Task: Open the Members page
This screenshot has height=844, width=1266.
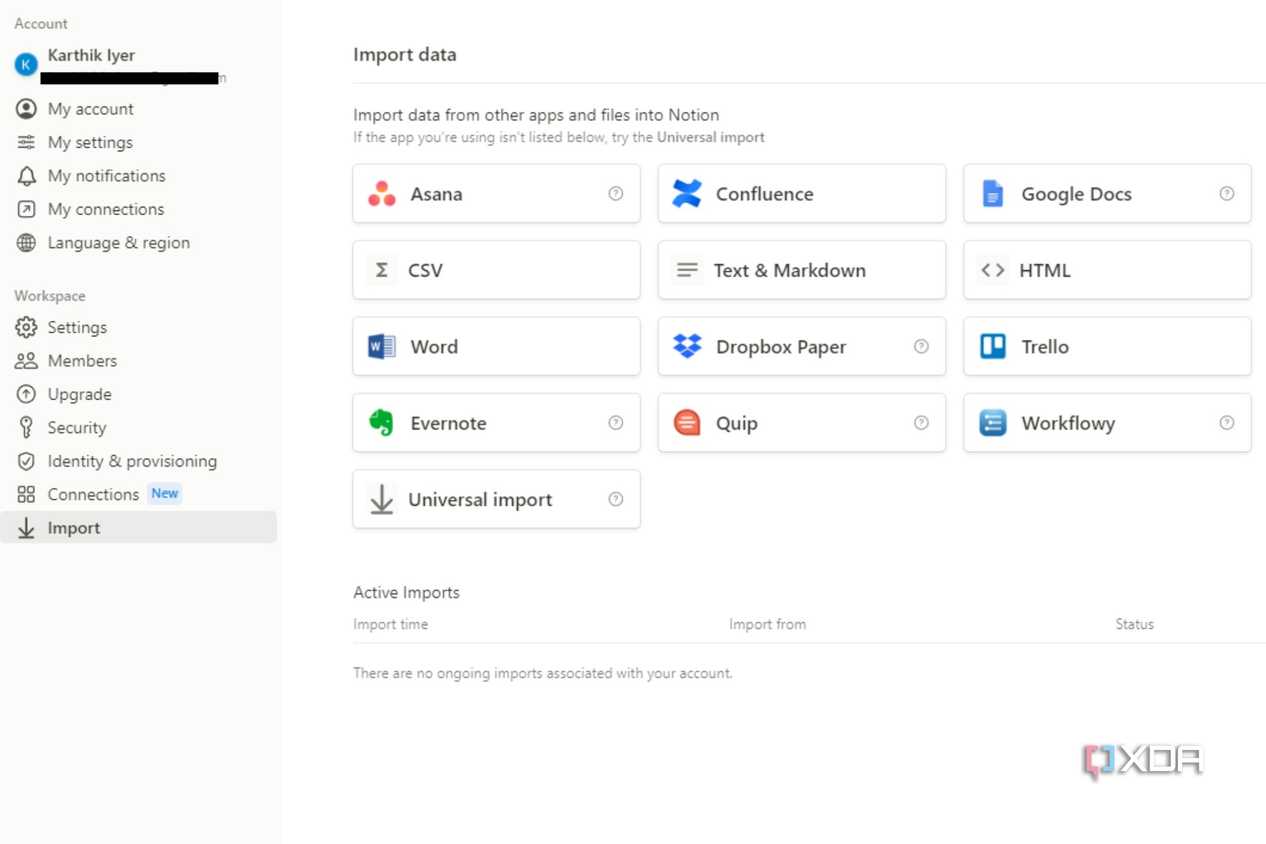Action: tap(139, 361)
